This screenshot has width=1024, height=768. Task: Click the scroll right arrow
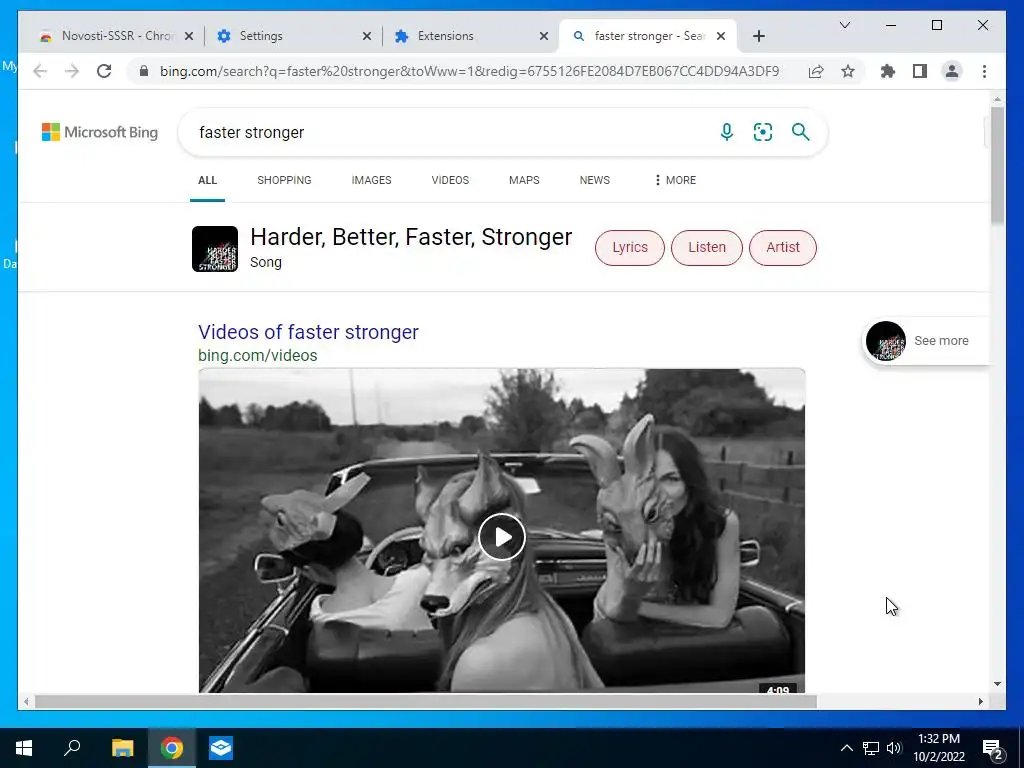(x=980, y=701)
